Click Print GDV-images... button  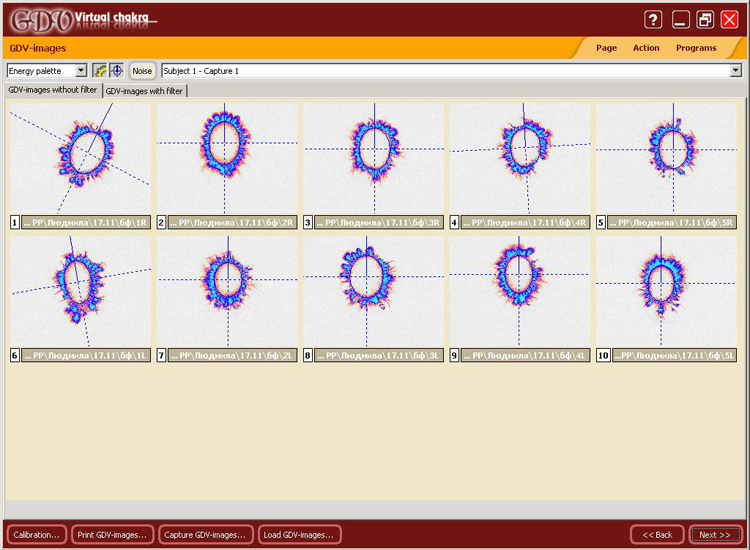tap(113, 535)
